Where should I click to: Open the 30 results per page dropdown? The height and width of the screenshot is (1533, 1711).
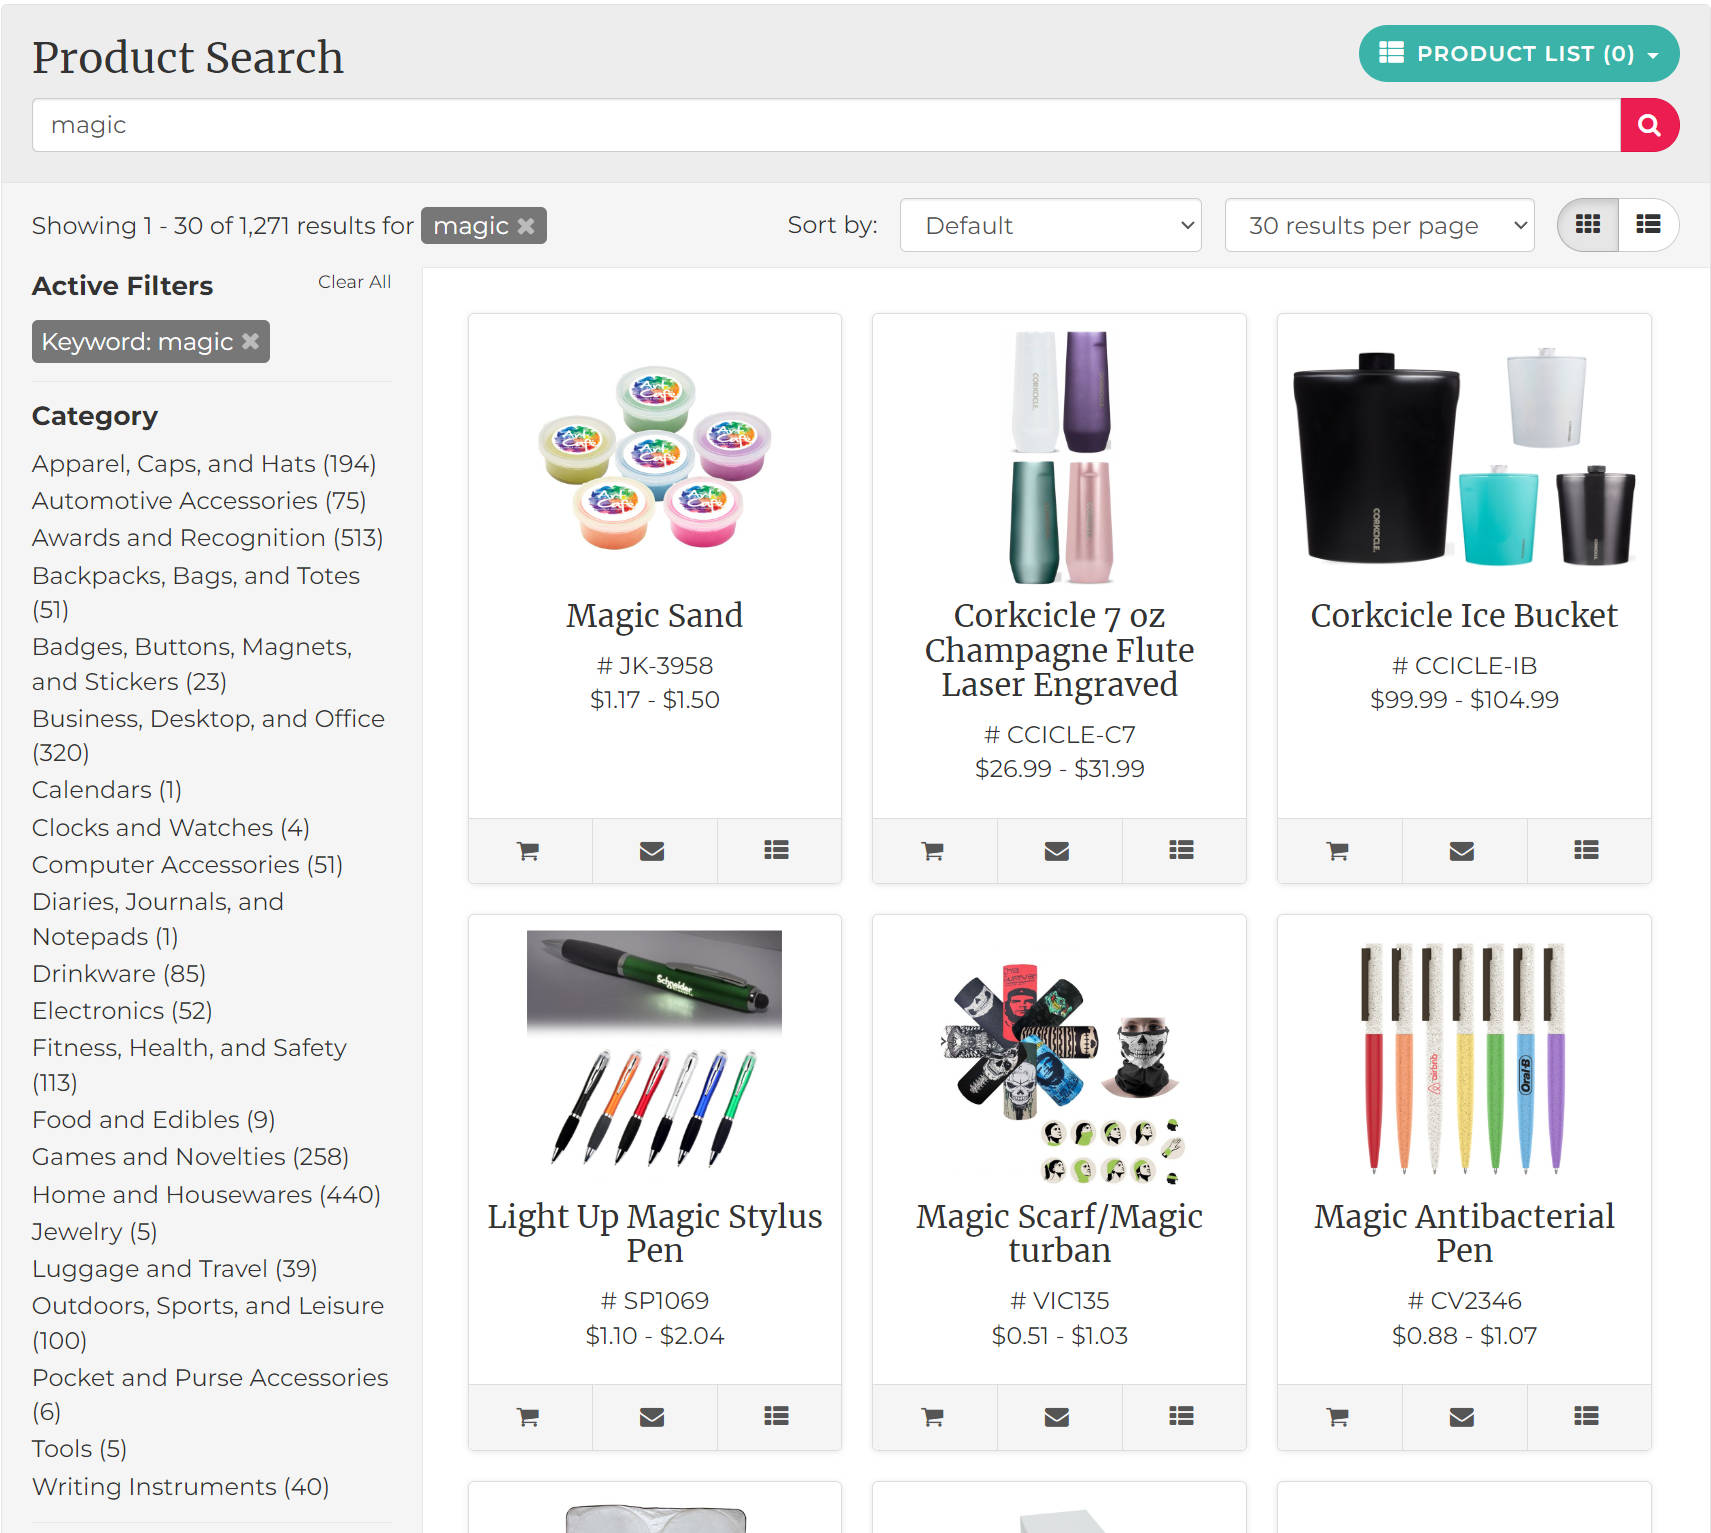[1379, 225]
